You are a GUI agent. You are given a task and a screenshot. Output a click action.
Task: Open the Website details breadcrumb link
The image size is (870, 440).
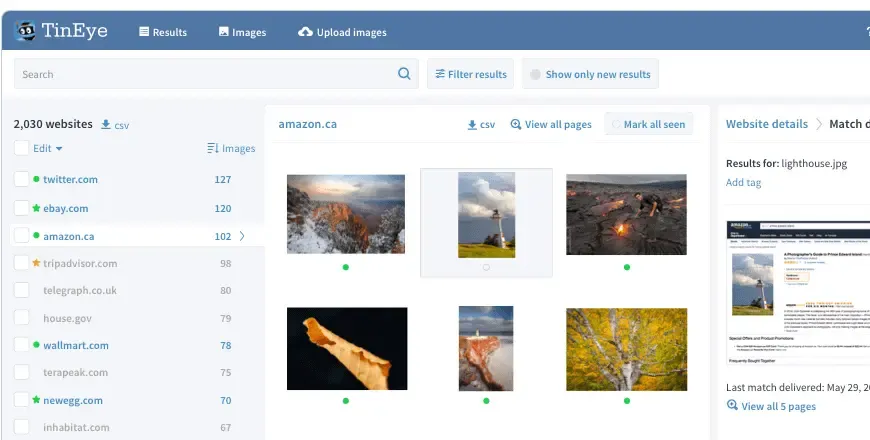(767, 124)
